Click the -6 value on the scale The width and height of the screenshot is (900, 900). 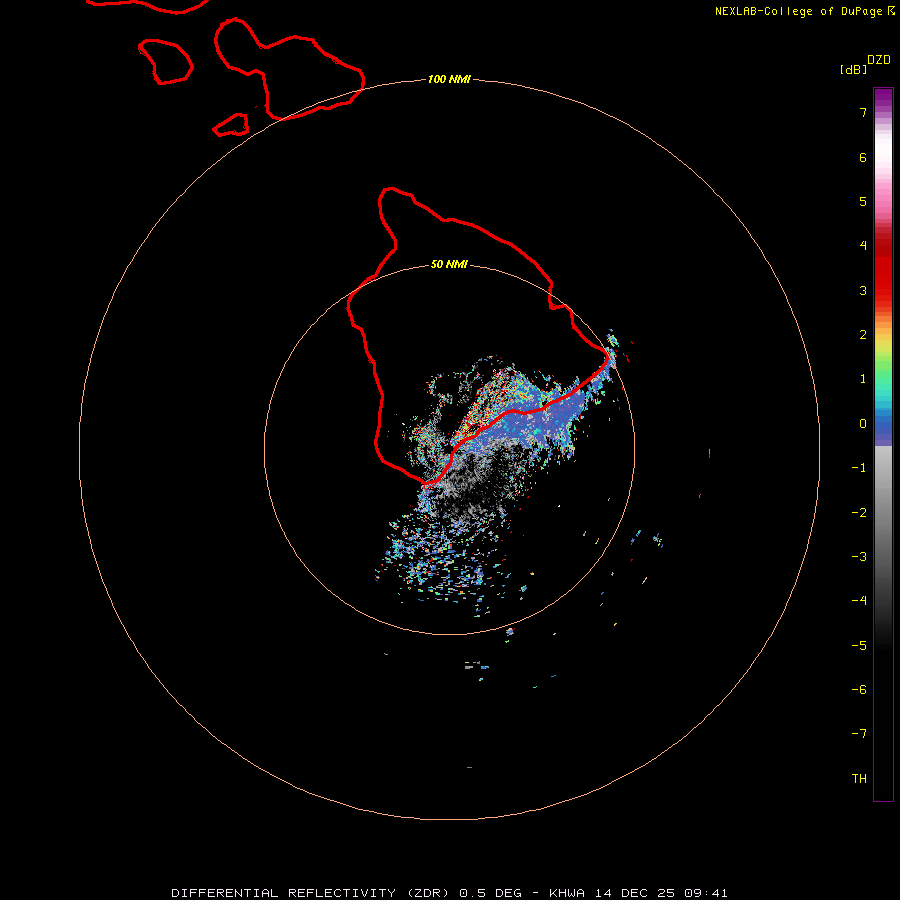[x=859, y=690]
